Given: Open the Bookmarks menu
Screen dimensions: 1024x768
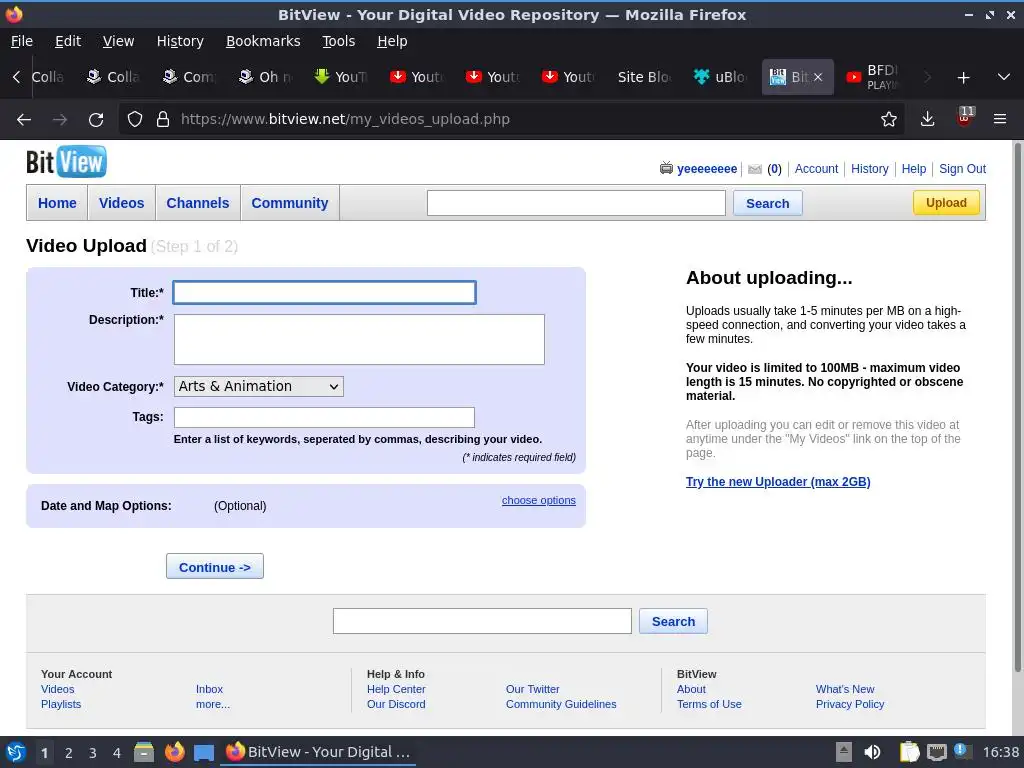Looking at the screenshot, I should pos(263,41).
